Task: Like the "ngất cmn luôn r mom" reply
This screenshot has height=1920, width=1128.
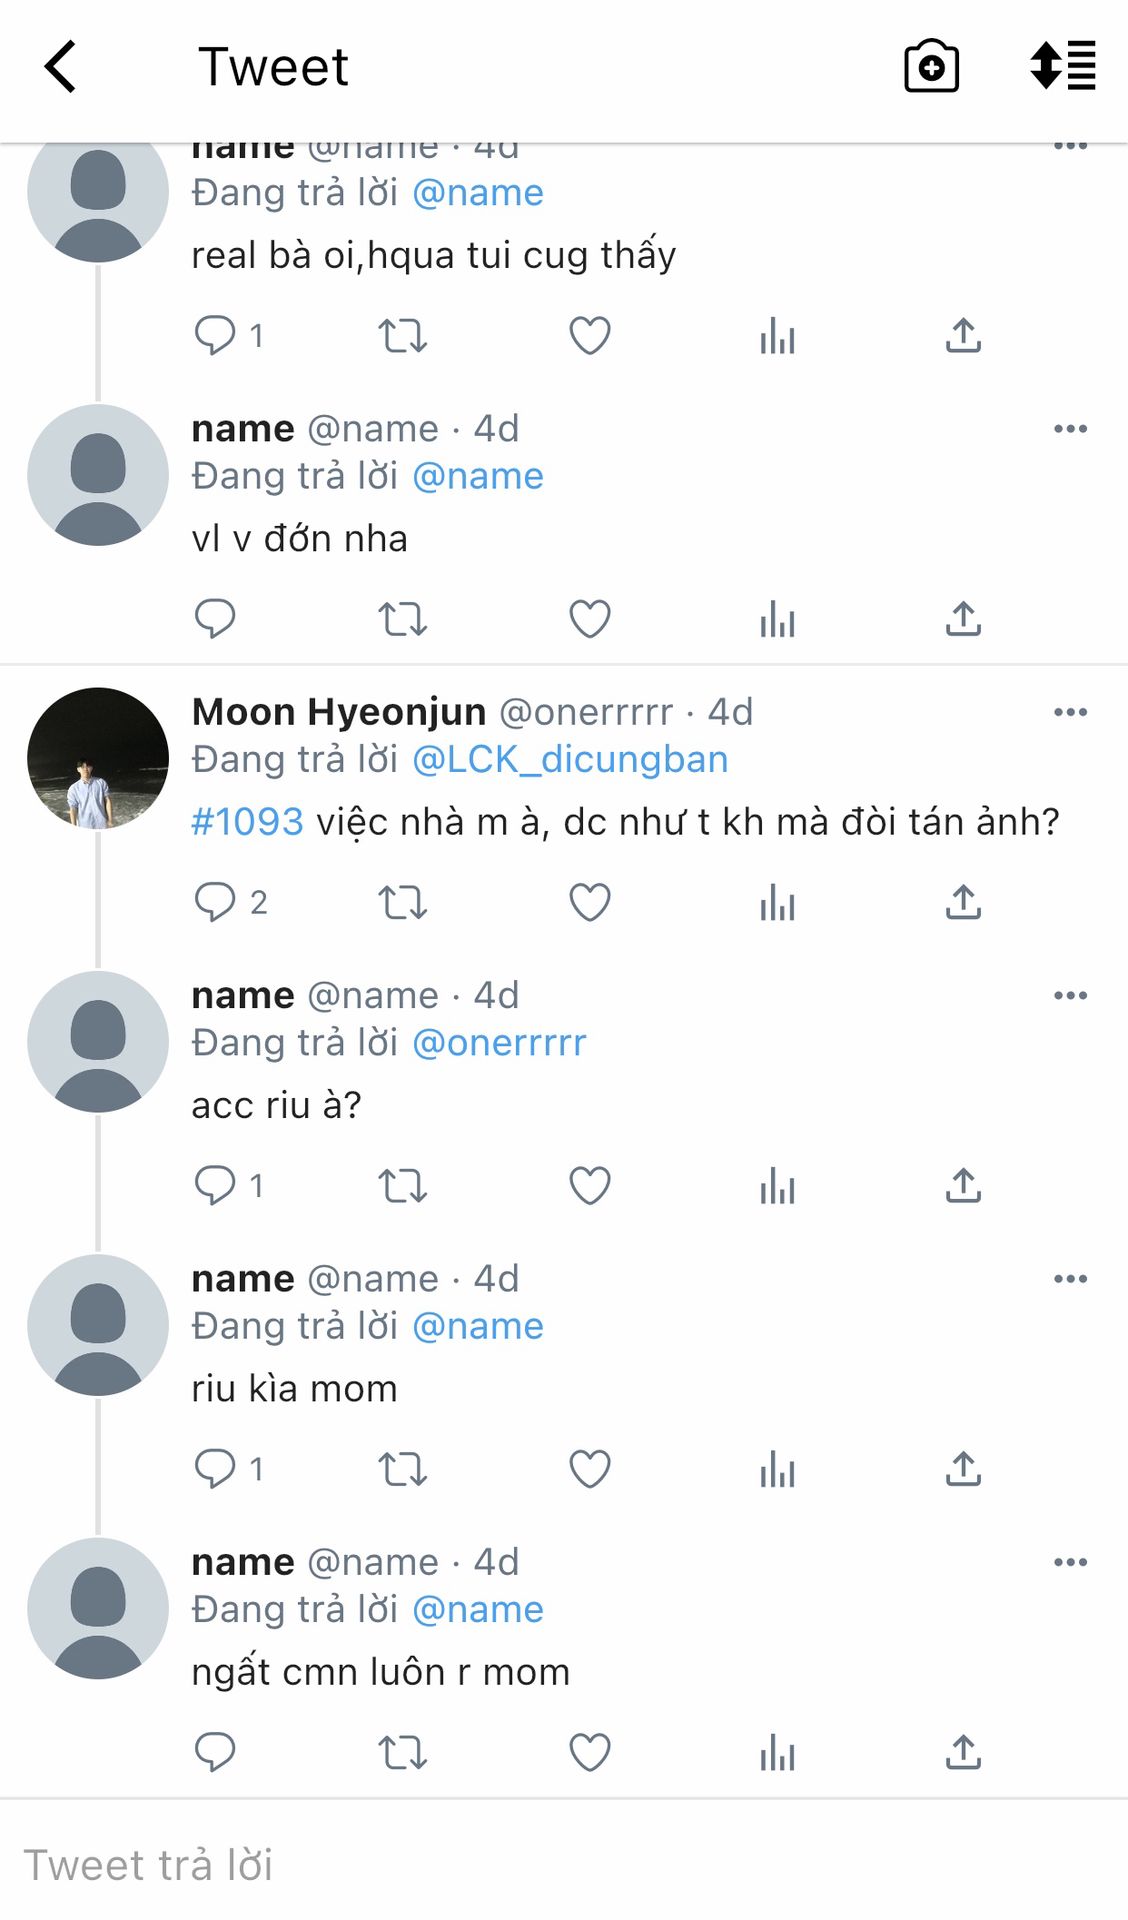Action: coord(590,1753)
